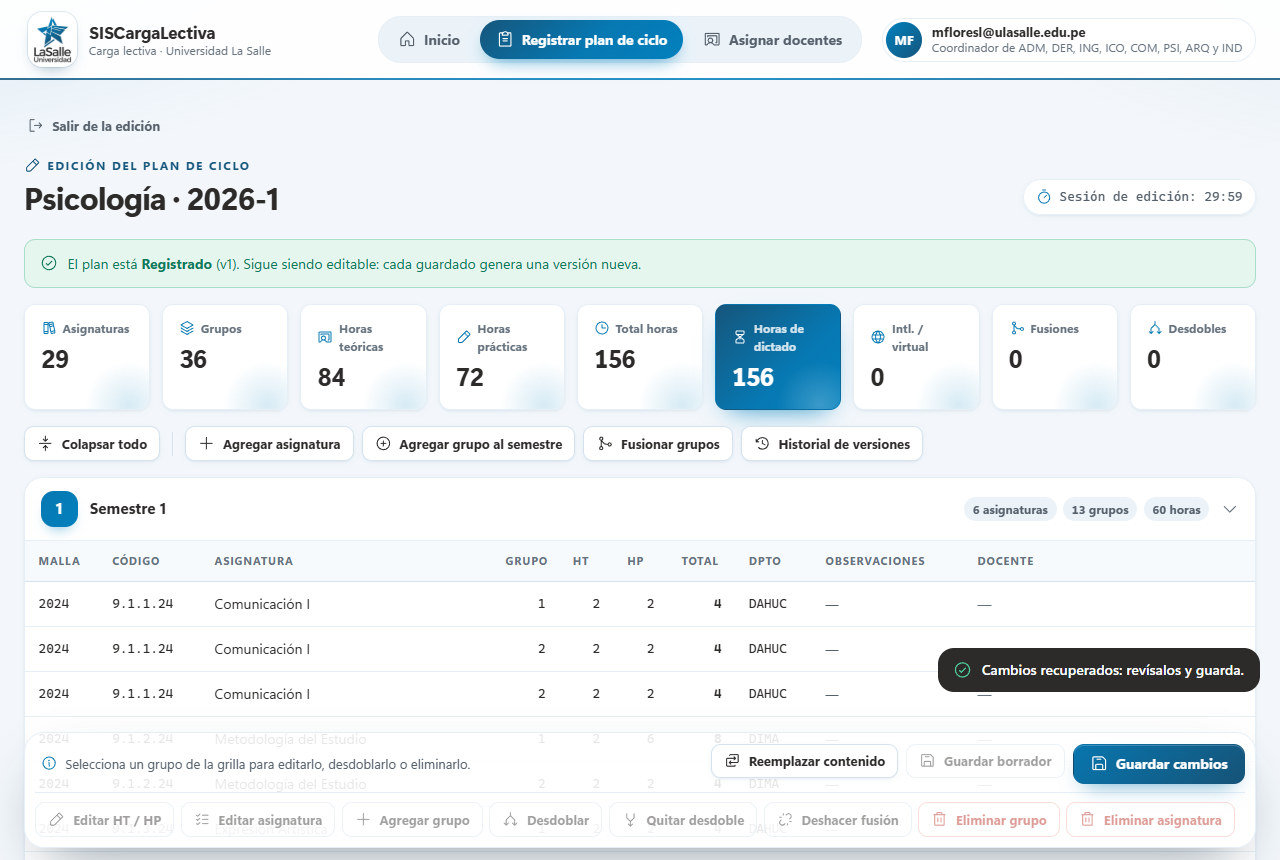1280x860 pixels.
Task: Select the Registrar plan de ciclo tab
Action: 581,40
